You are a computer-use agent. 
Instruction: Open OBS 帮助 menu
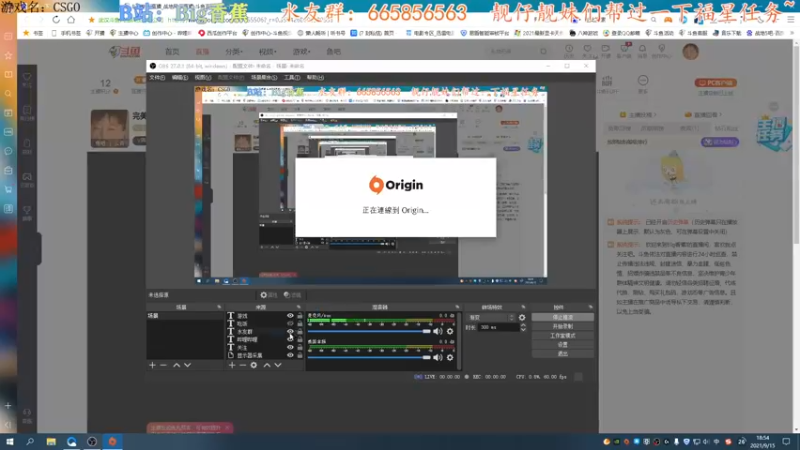(x=315, y=78)
